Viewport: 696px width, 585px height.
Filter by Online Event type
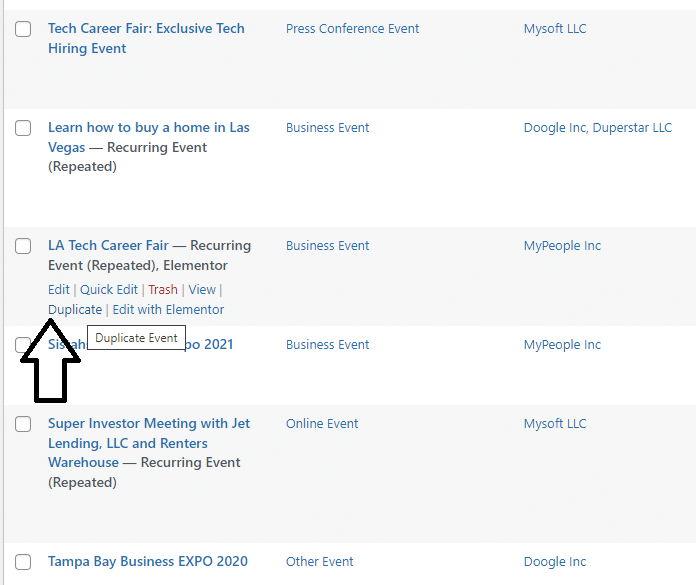coord(322,424)
